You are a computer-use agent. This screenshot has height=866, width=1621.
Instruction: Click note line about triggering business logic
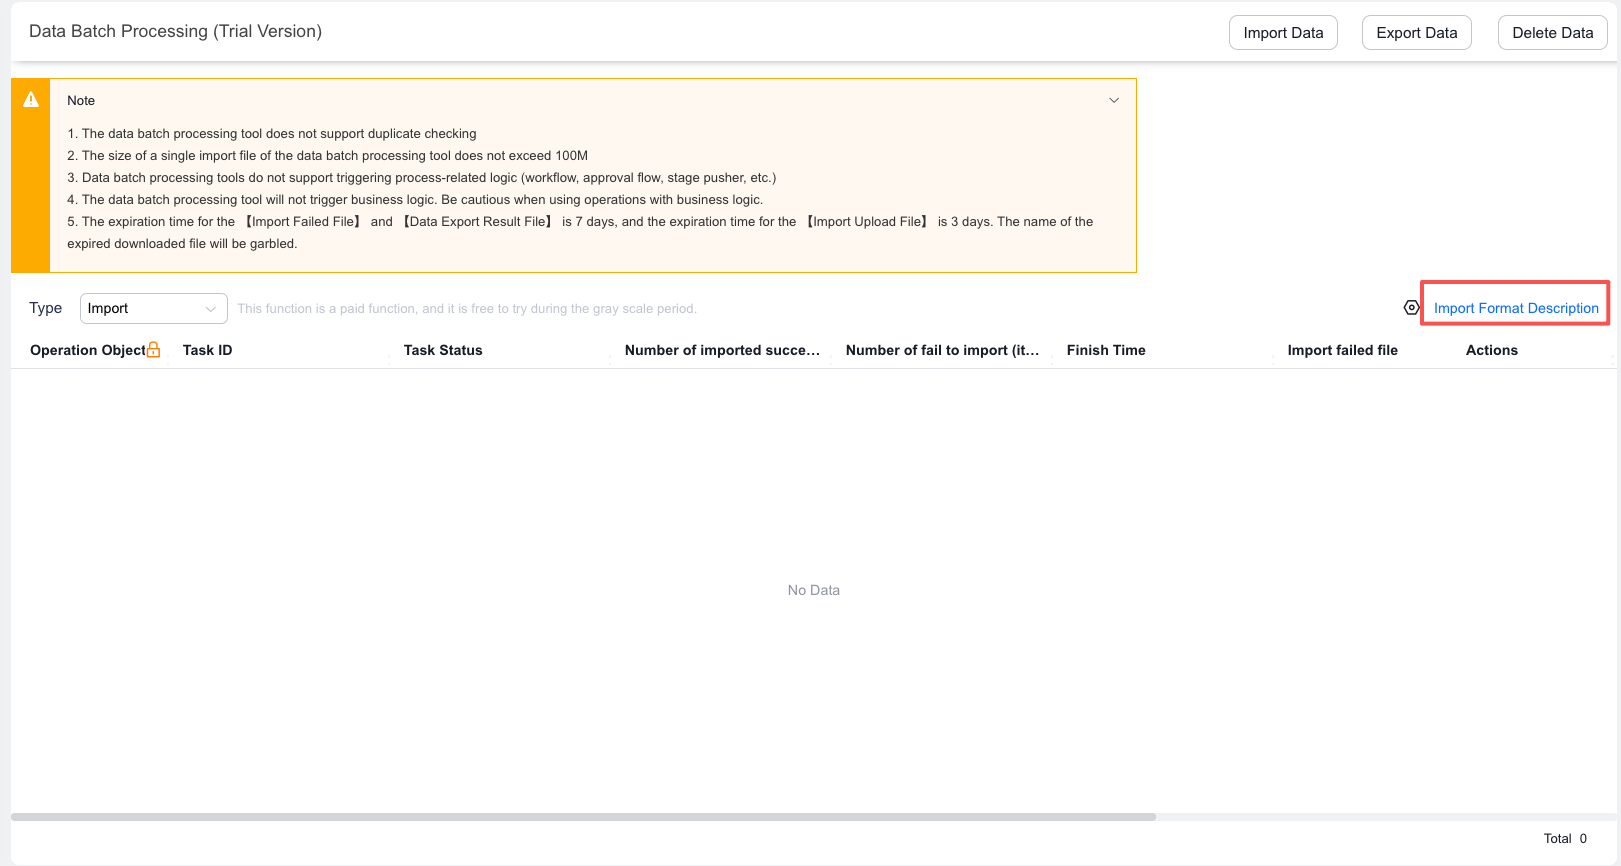pos(415,199)
